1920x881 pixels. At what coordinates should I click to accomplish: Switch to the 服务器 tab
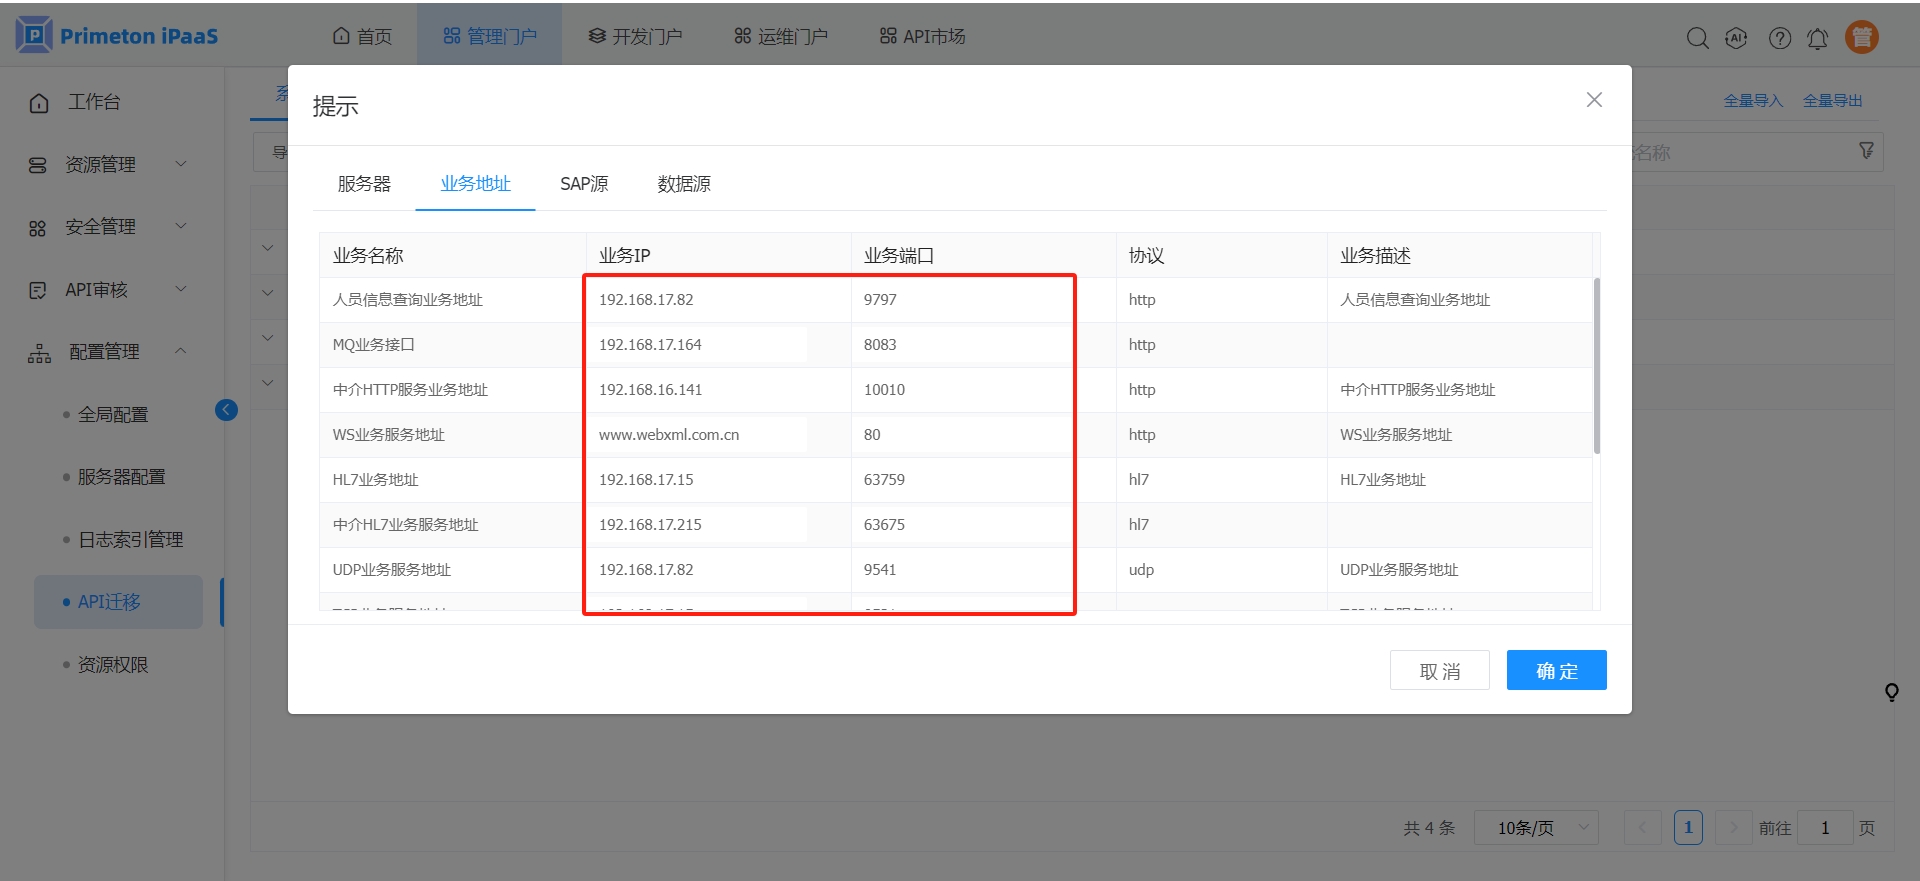pyautogui.click(x=364, y=184)
